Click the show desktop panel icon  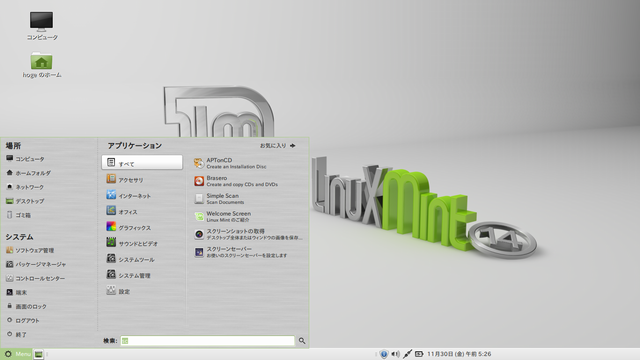39,354
